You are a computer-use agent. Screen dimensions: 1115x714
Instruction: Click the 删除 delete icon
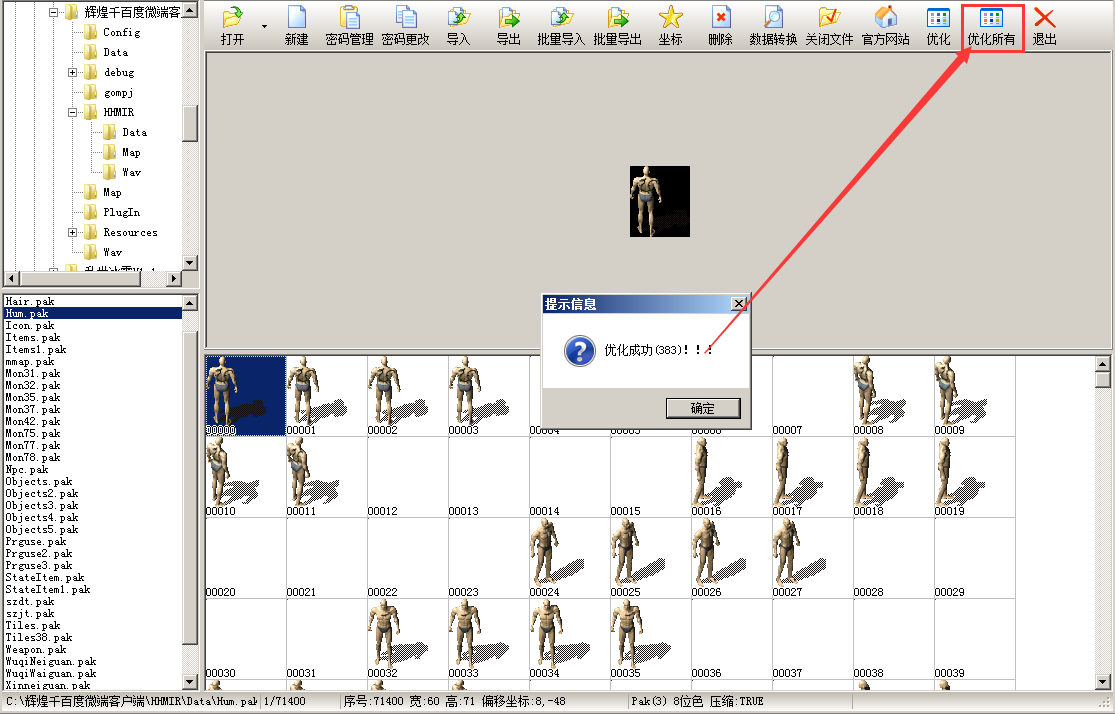coord(720,26)
